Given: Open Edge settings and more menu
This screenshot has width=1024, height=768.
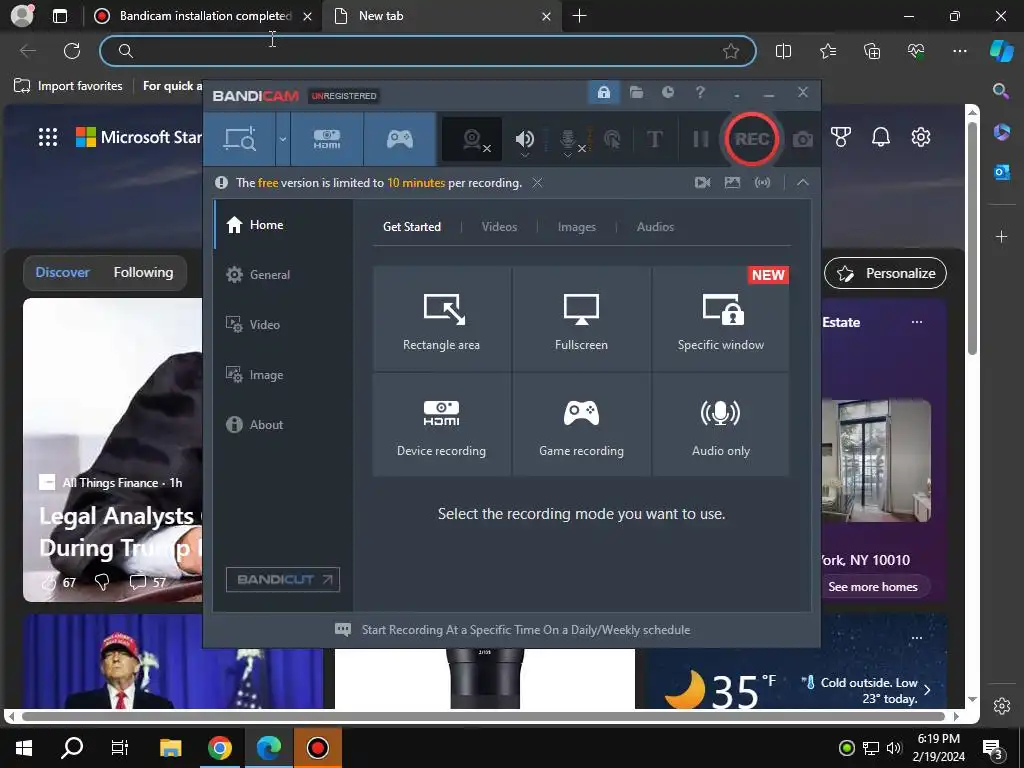Looking at the screenshot, I should (959, 51).
